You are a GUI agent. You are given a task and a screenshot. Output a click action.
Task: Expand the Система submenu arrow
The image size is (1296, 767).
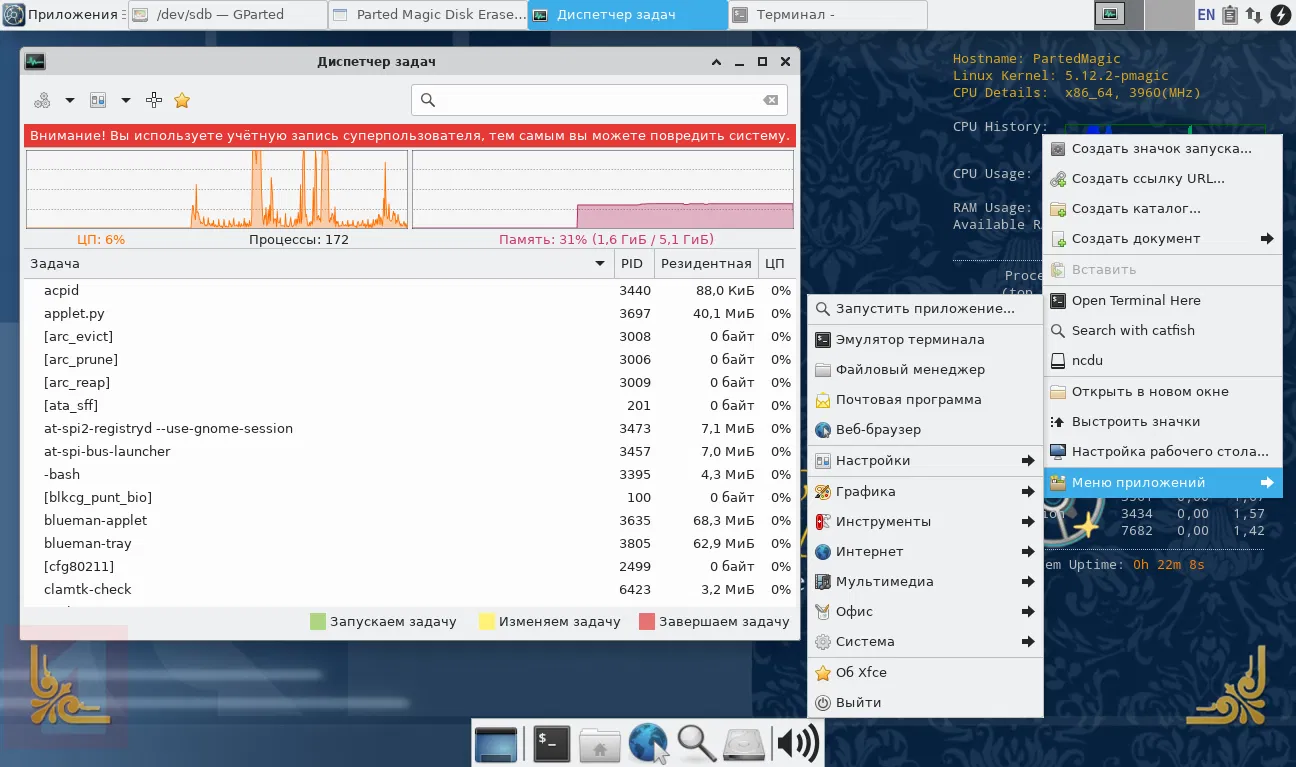(x=1028, y=642)
